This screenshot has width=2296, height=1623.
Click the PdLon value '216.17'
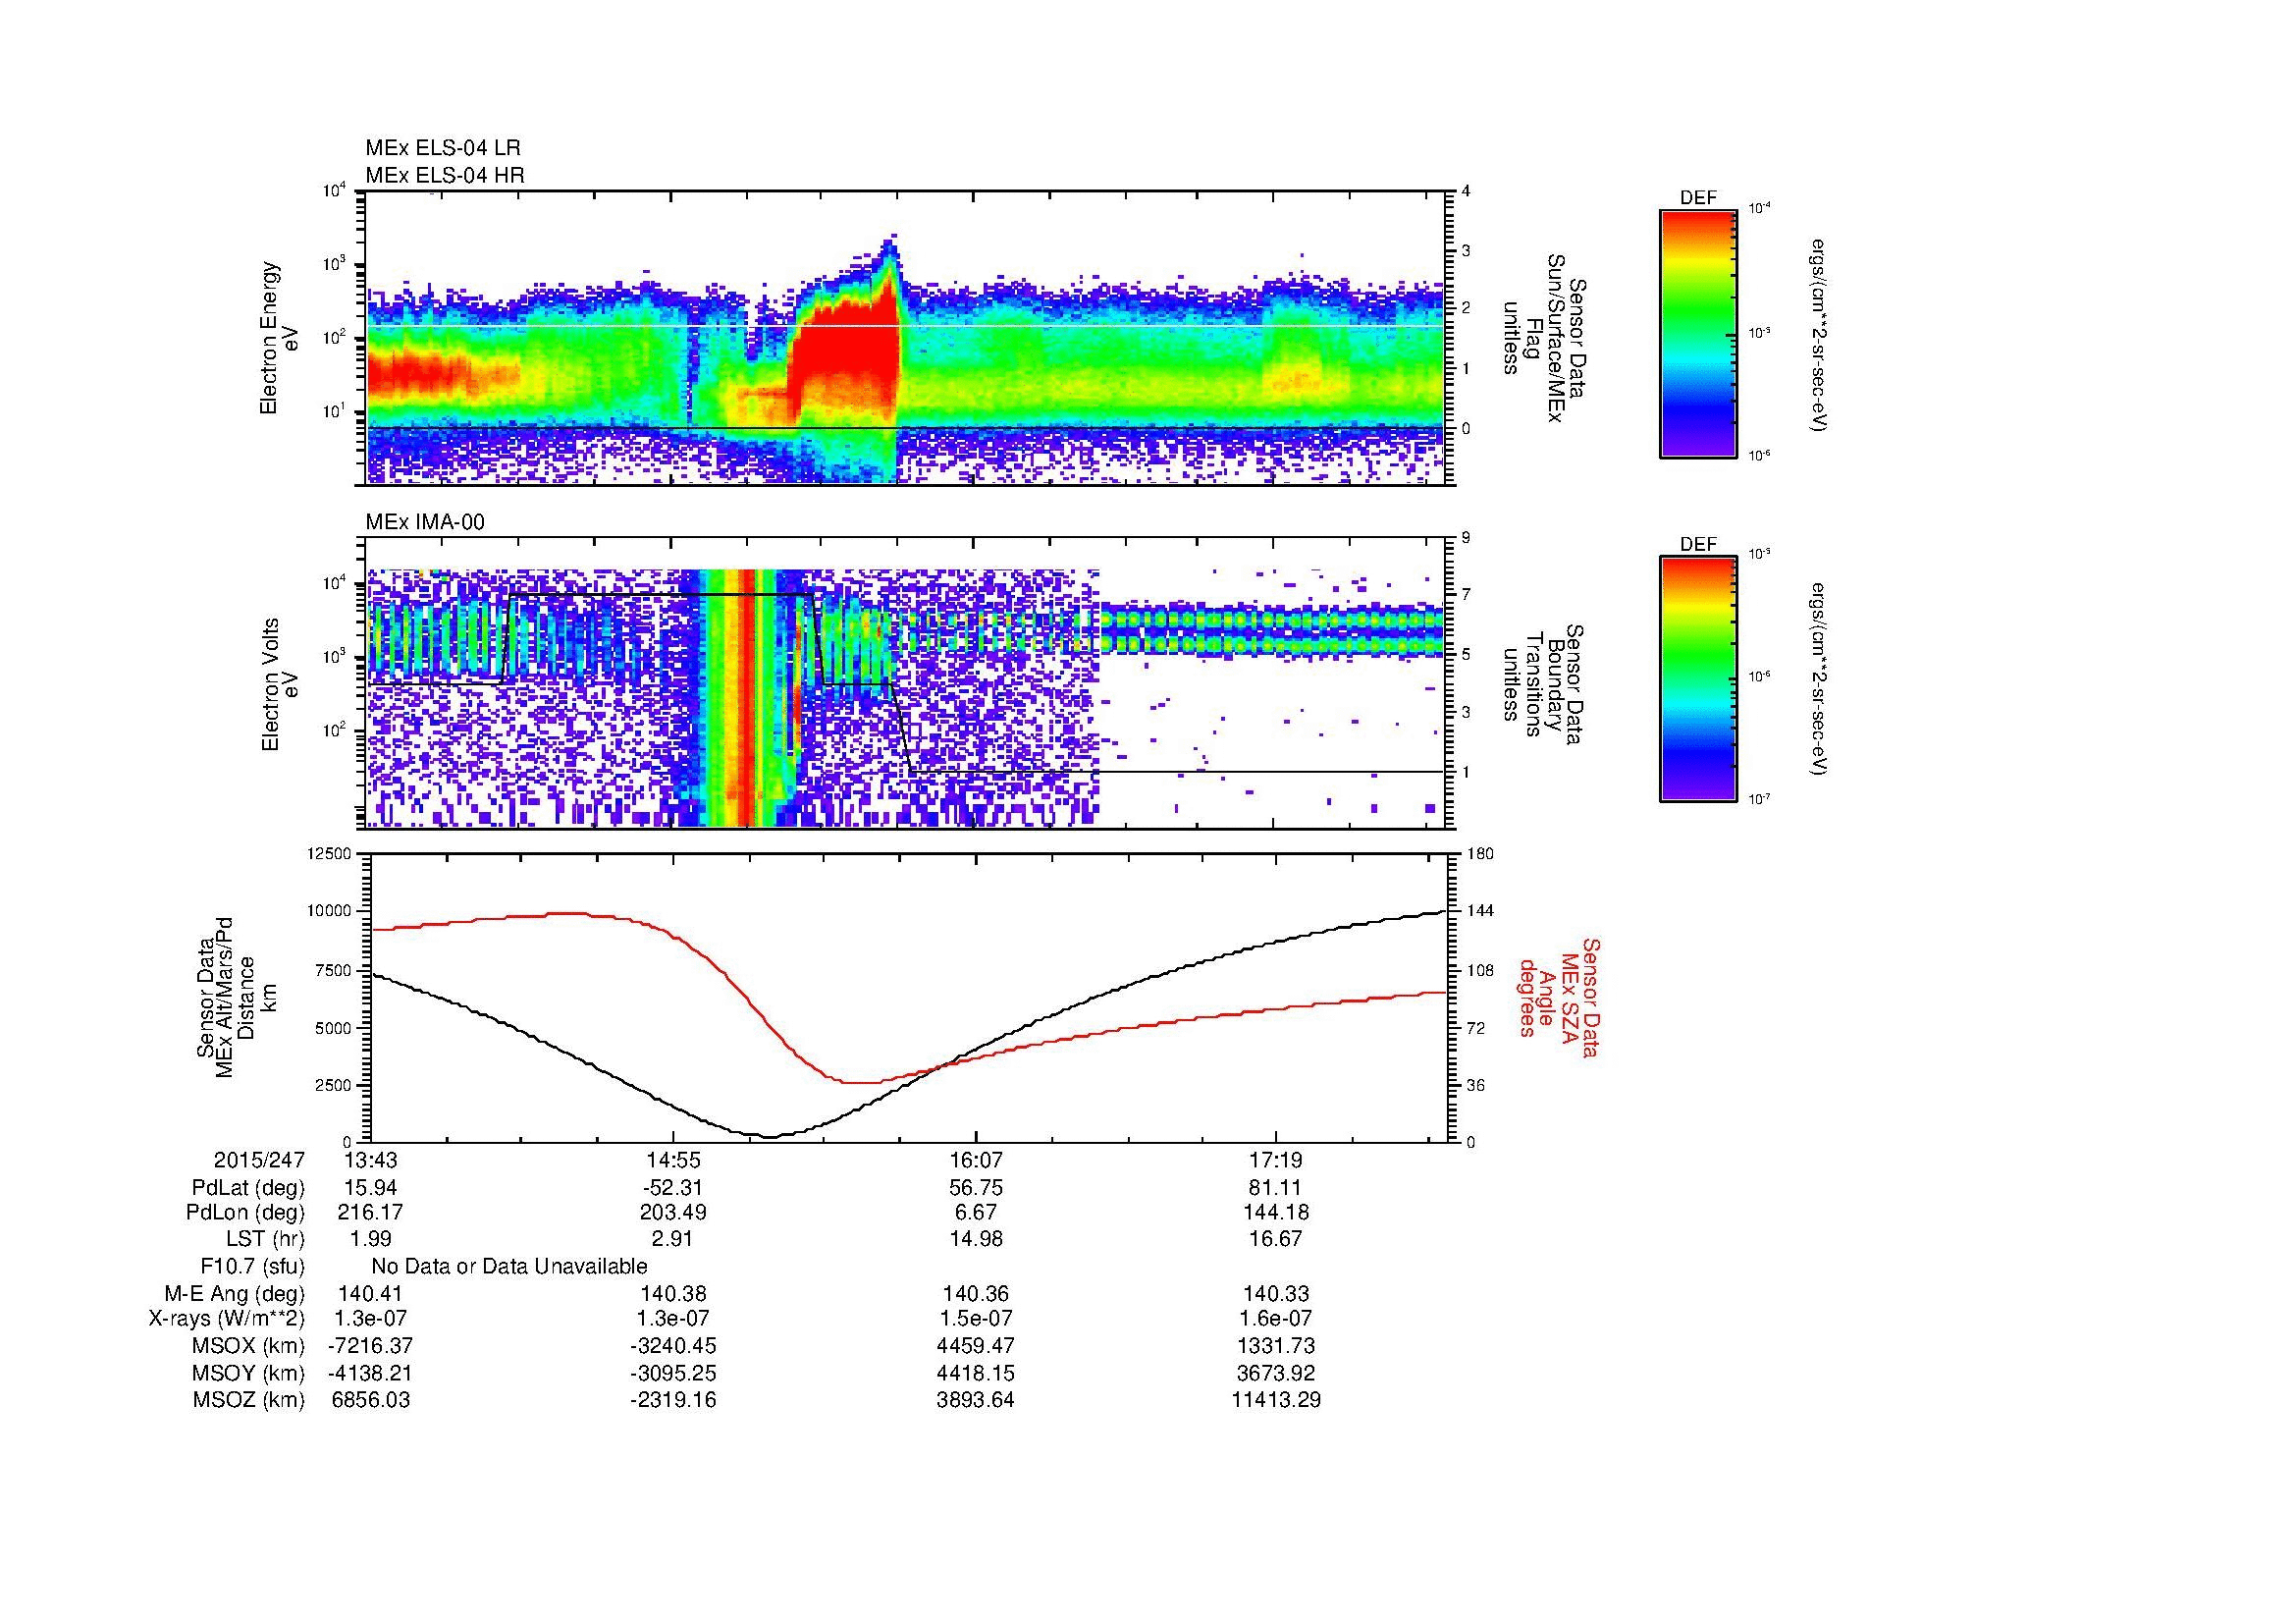[x=370, y=1213]
